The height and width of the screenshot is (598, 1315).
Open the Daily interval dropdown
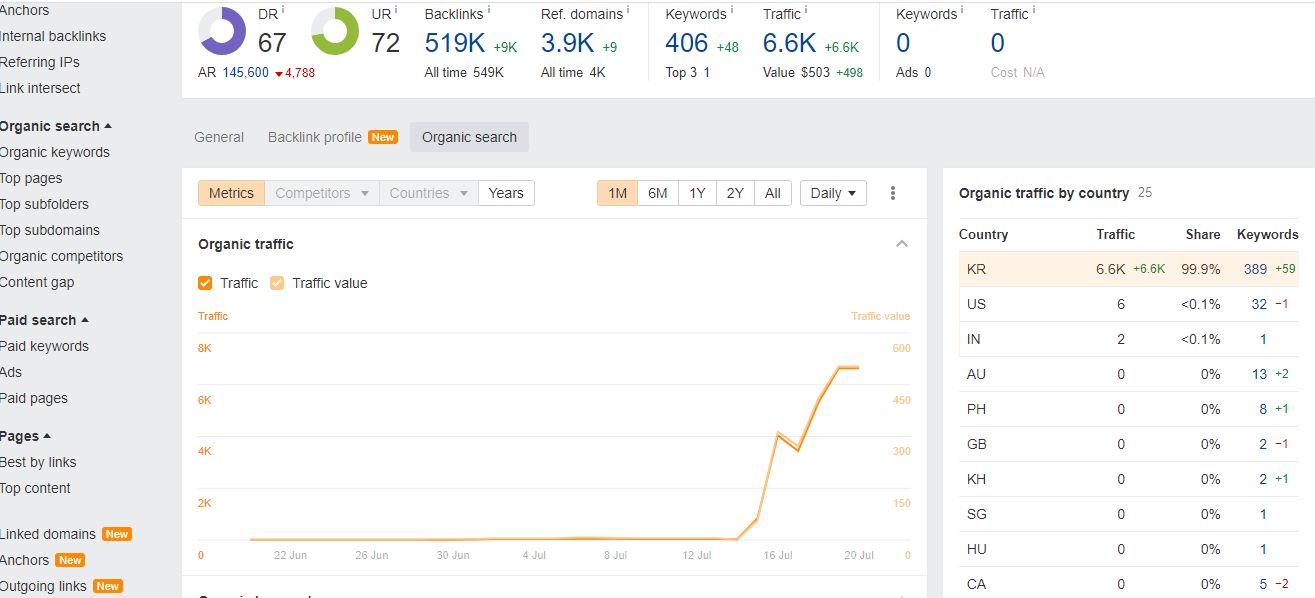pyautogui.click(x=833, y=193)
